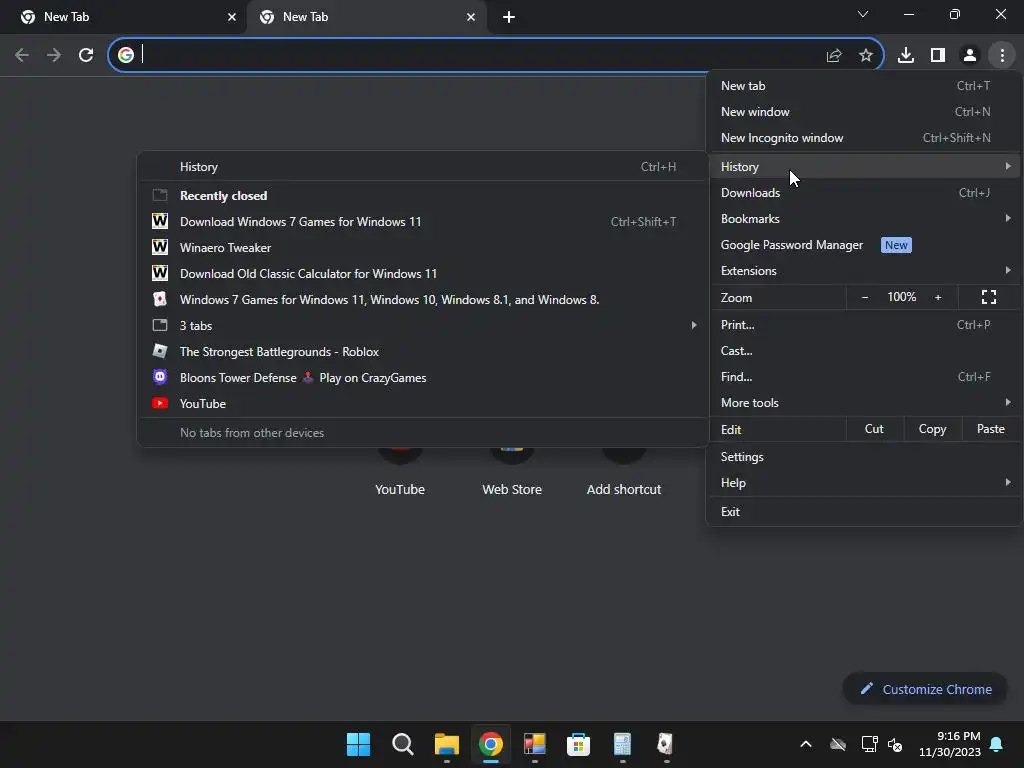The height and width of the screenshot is (768, 1024).
Task: Click the Google icon in the address bar
Action: 126,55
